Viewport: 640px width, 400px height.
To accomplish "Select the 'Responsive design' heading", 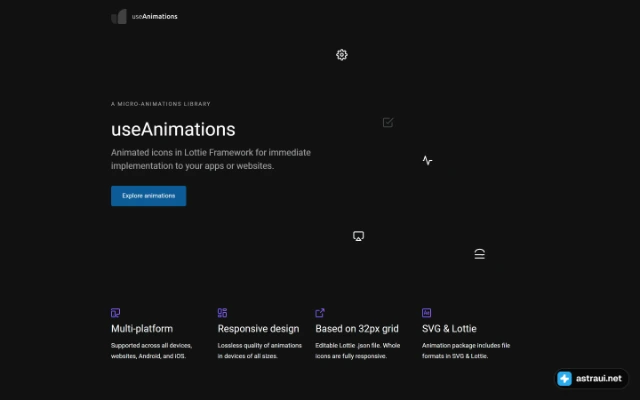I will [258, 329].
